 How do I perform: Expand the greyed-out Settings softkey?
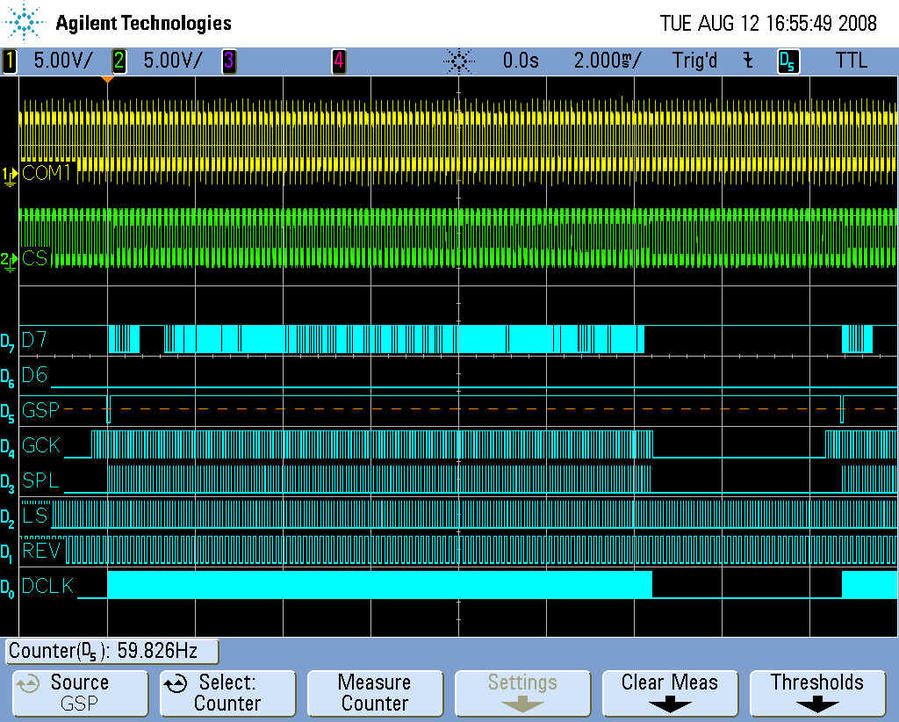[x=521, y=692]
